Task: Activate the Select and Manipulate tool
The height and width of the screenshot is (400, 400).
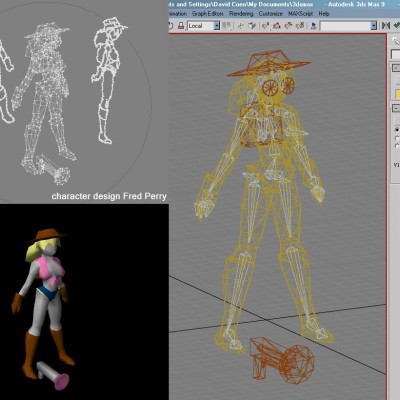Action: point(241,26)
